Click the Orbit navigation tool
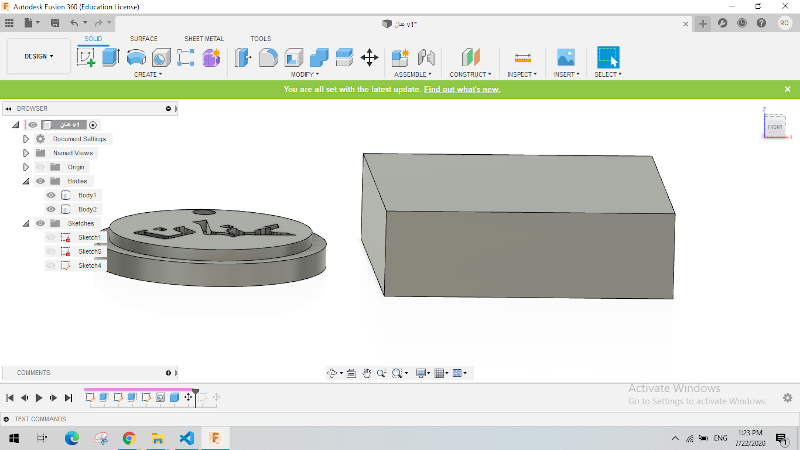The height and width of the screenshot is (450, 800). 332,373
